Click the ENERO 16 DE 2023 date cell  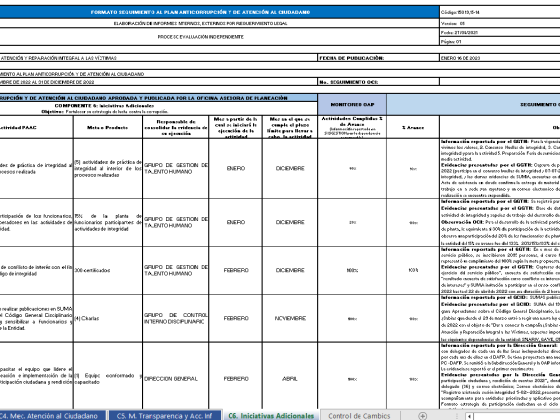(500, 58)
